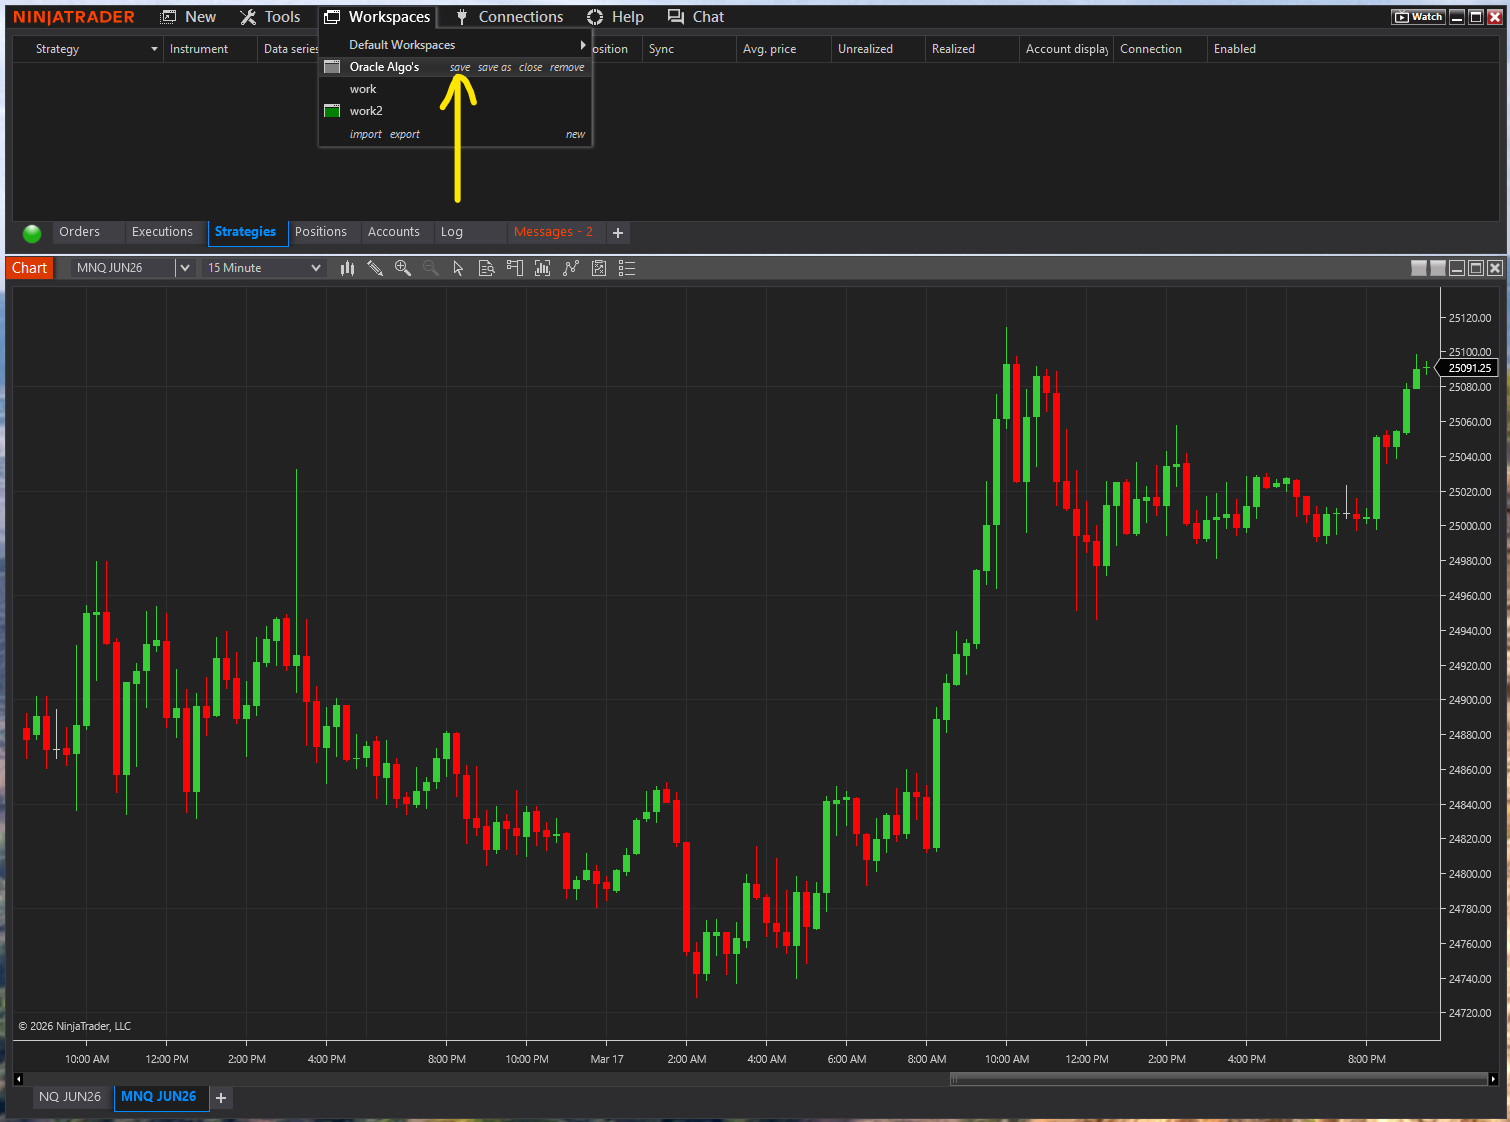Open the 15 Minute interval dropdown
The height and width of the screenshot is (1122, 1510).
tap(316, 268)
